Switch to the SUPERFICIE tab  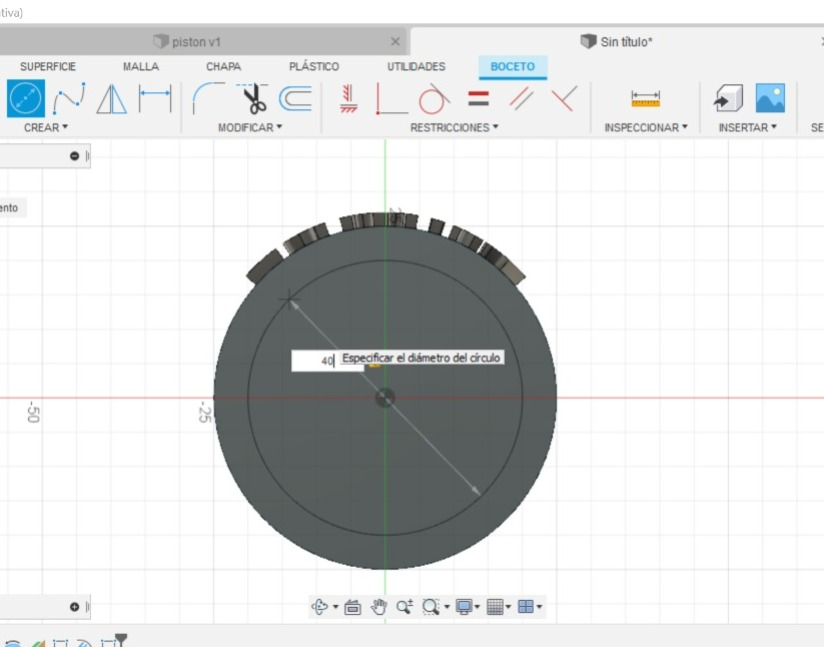48,67
